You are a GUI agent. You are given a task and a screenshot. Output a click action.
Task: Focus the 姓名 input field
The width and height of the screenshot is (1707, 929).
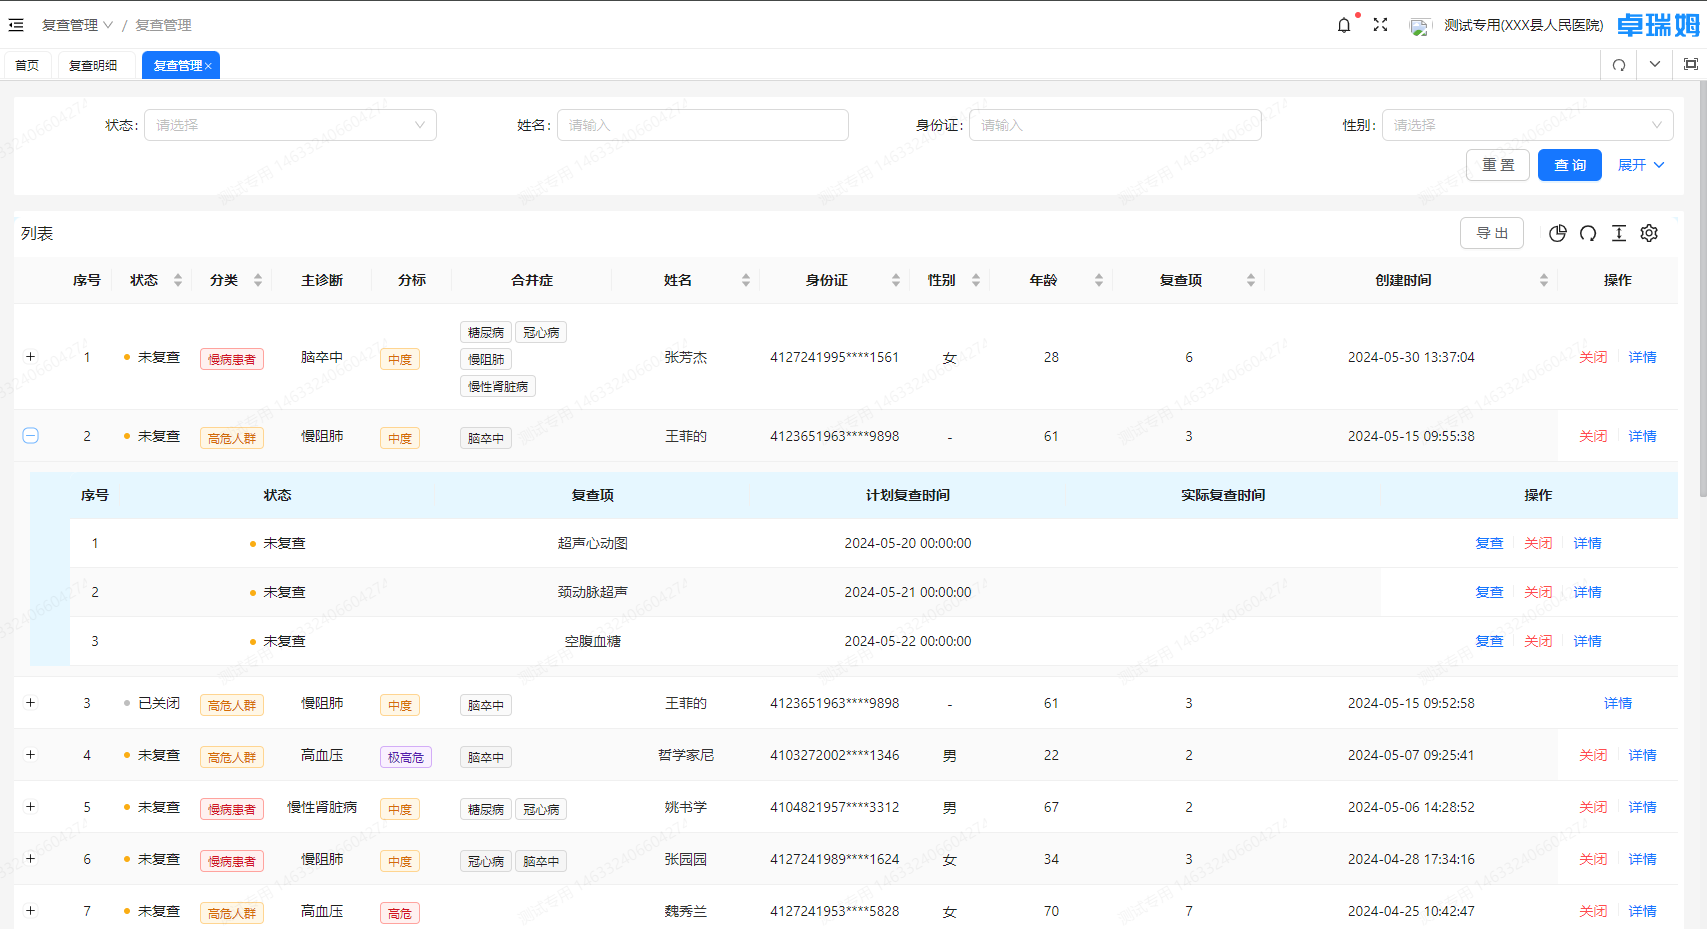coord(702,125)
